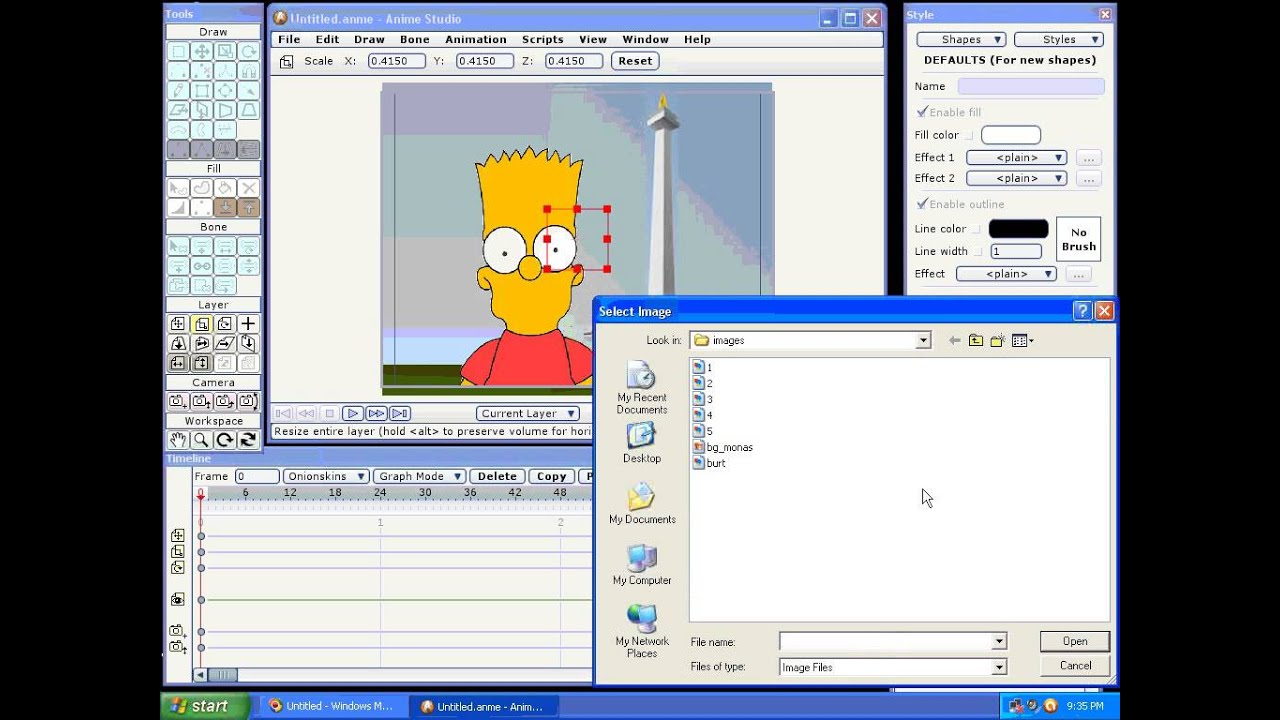Select the Zoom Camera tool

201,401
